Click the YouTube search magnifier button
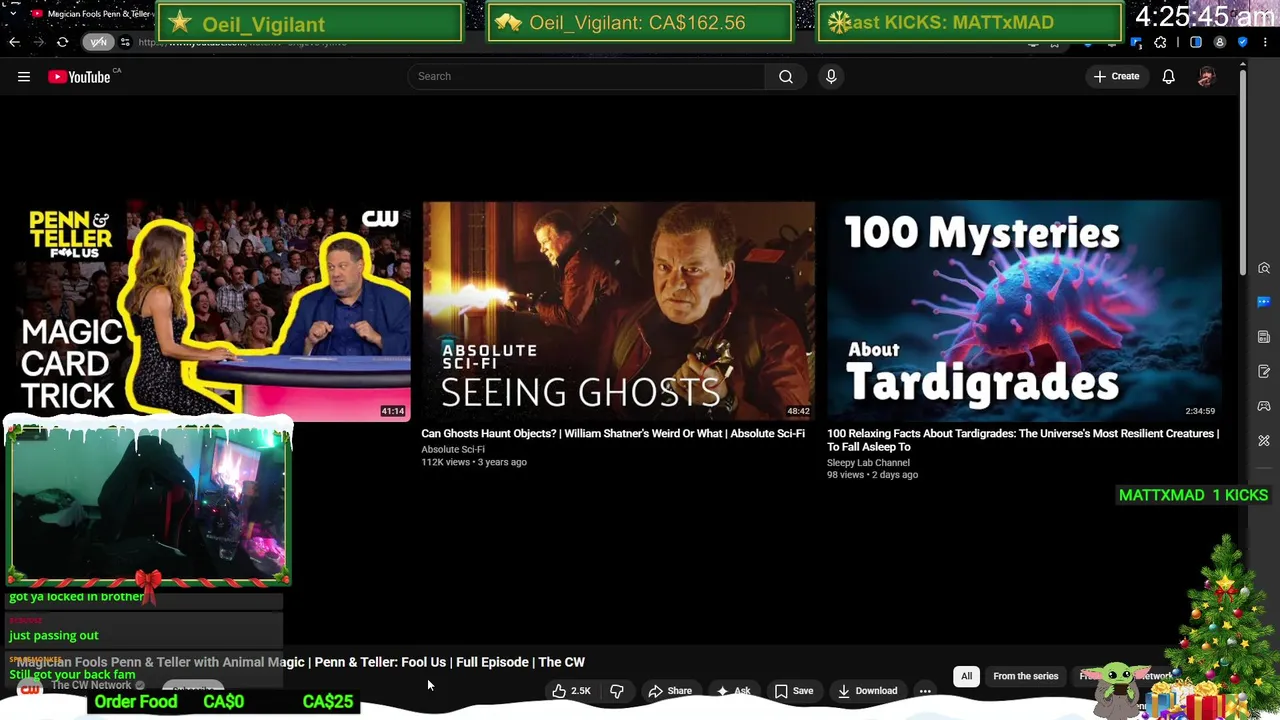 click(786, 76)
